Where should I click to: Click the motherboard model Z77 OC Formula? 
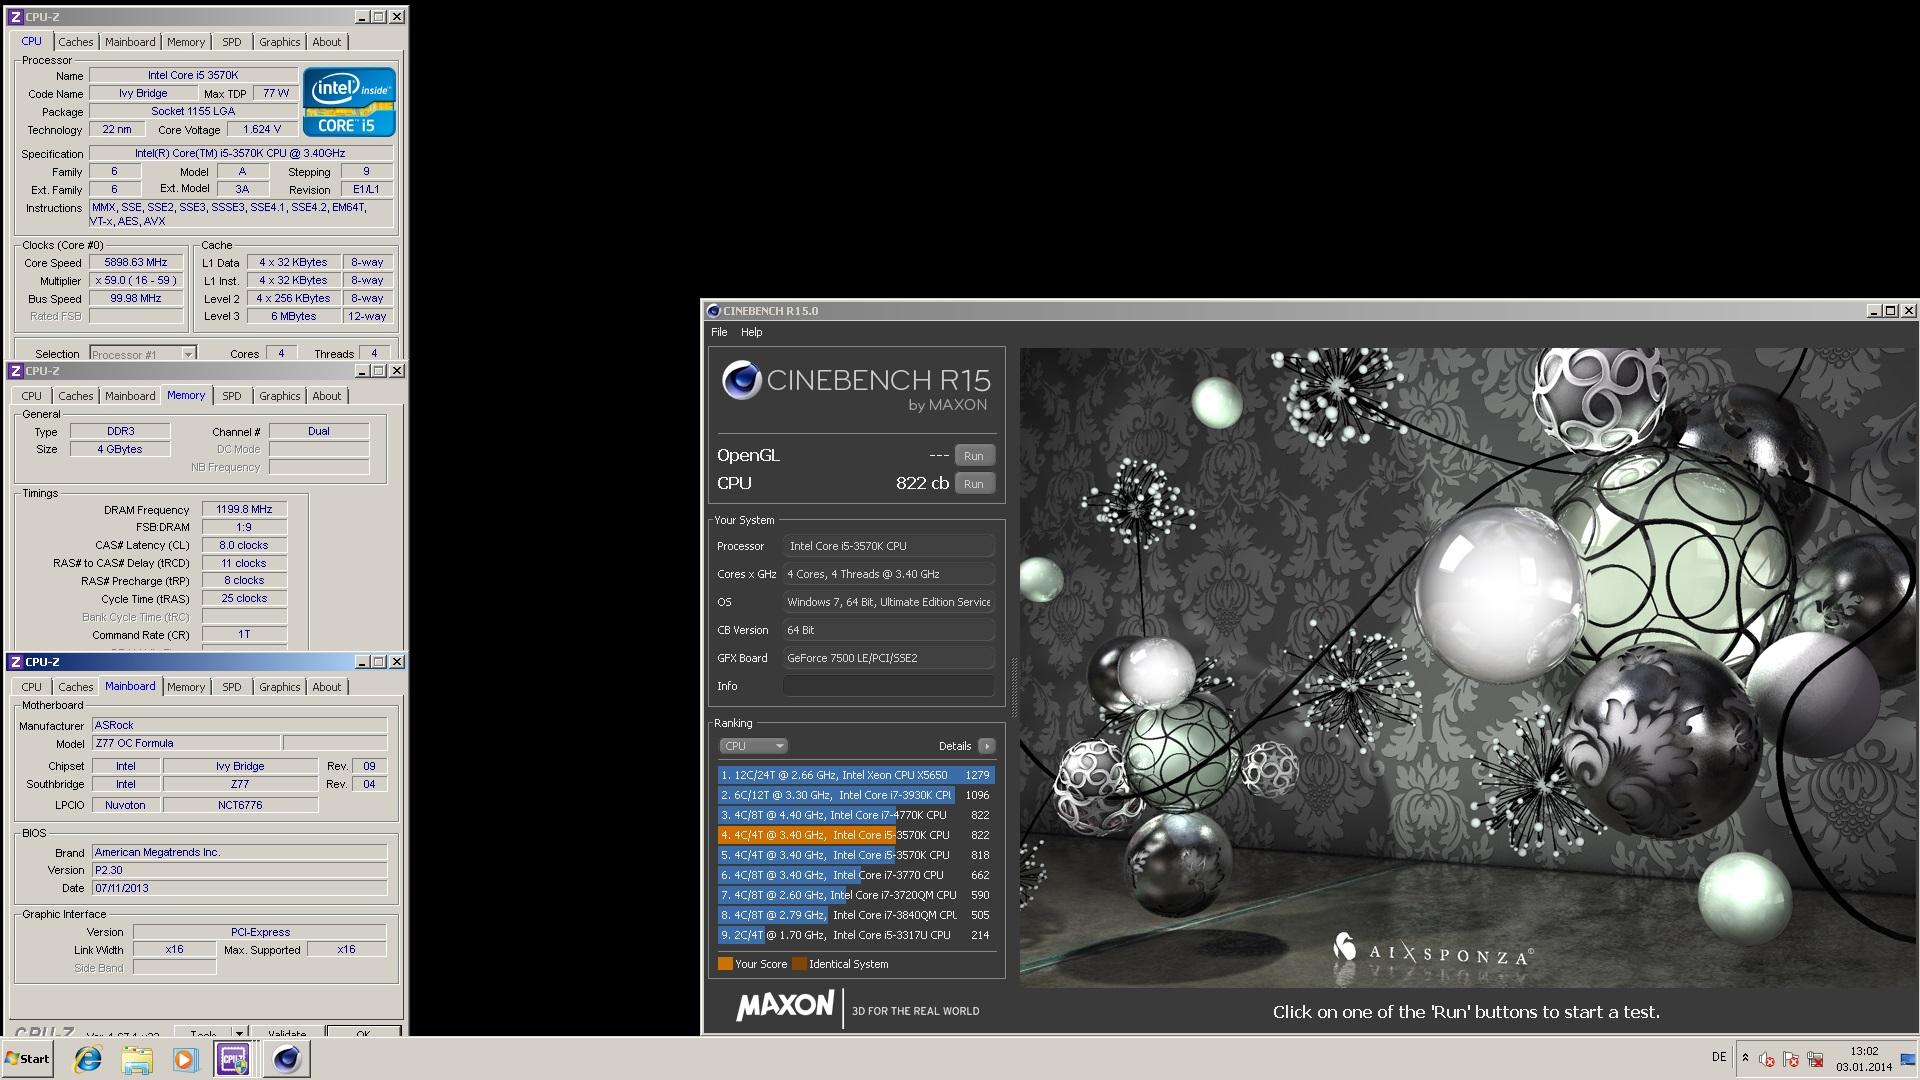click(186, 743)
